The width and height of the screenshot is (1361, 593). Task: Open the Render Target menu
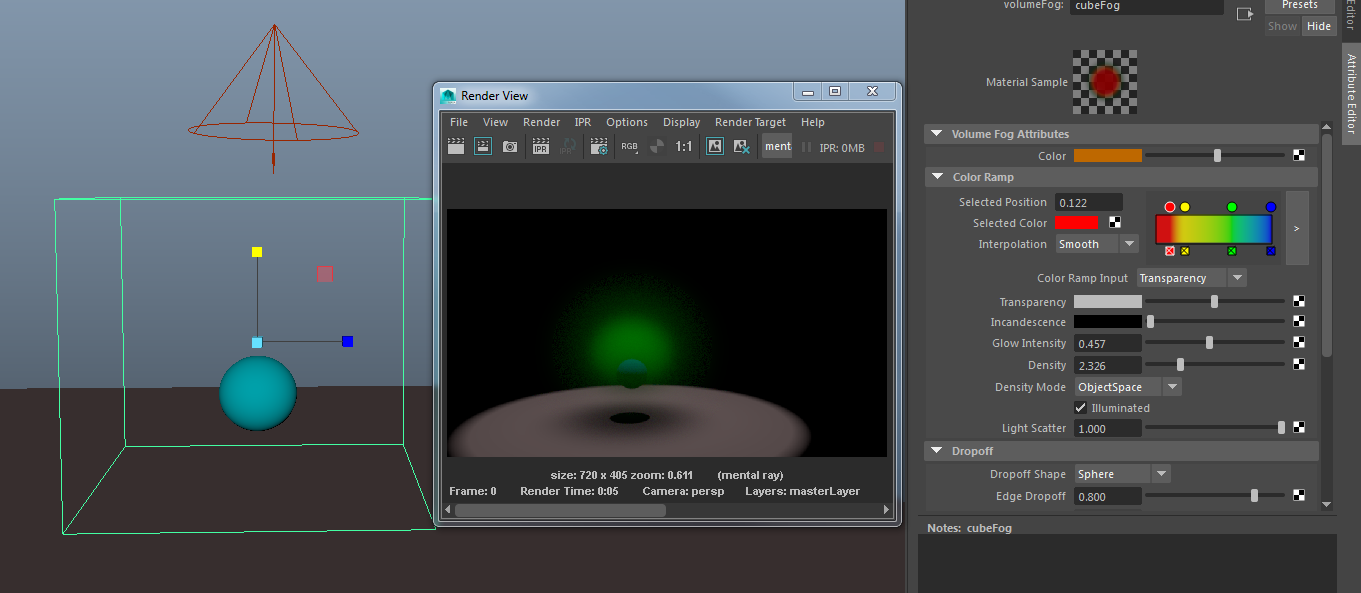750,122
